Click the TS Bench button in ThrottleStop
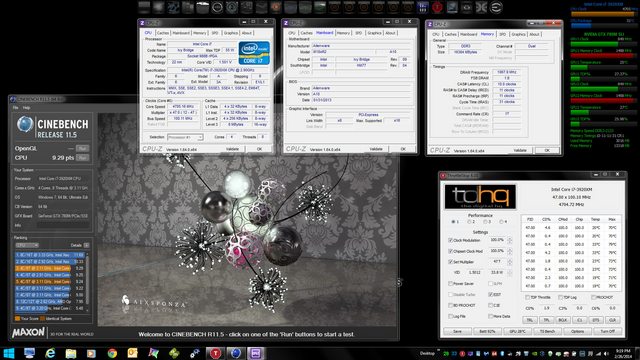Screen dimensions: 640x360 547,331
